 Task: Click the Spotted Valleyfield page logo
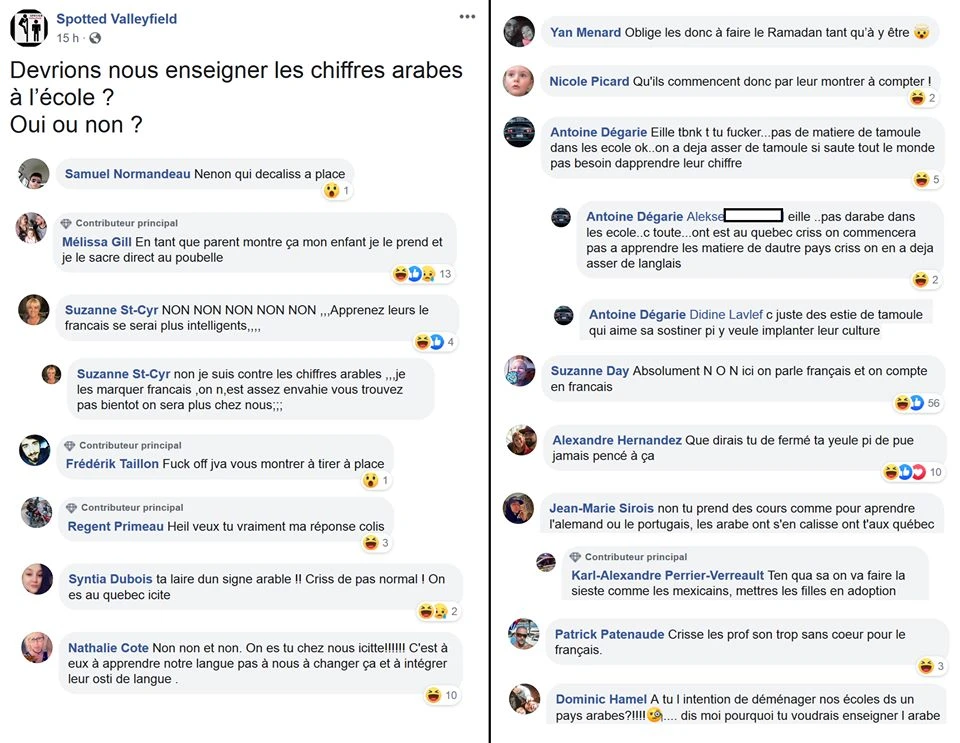click(x=28, y=28)
